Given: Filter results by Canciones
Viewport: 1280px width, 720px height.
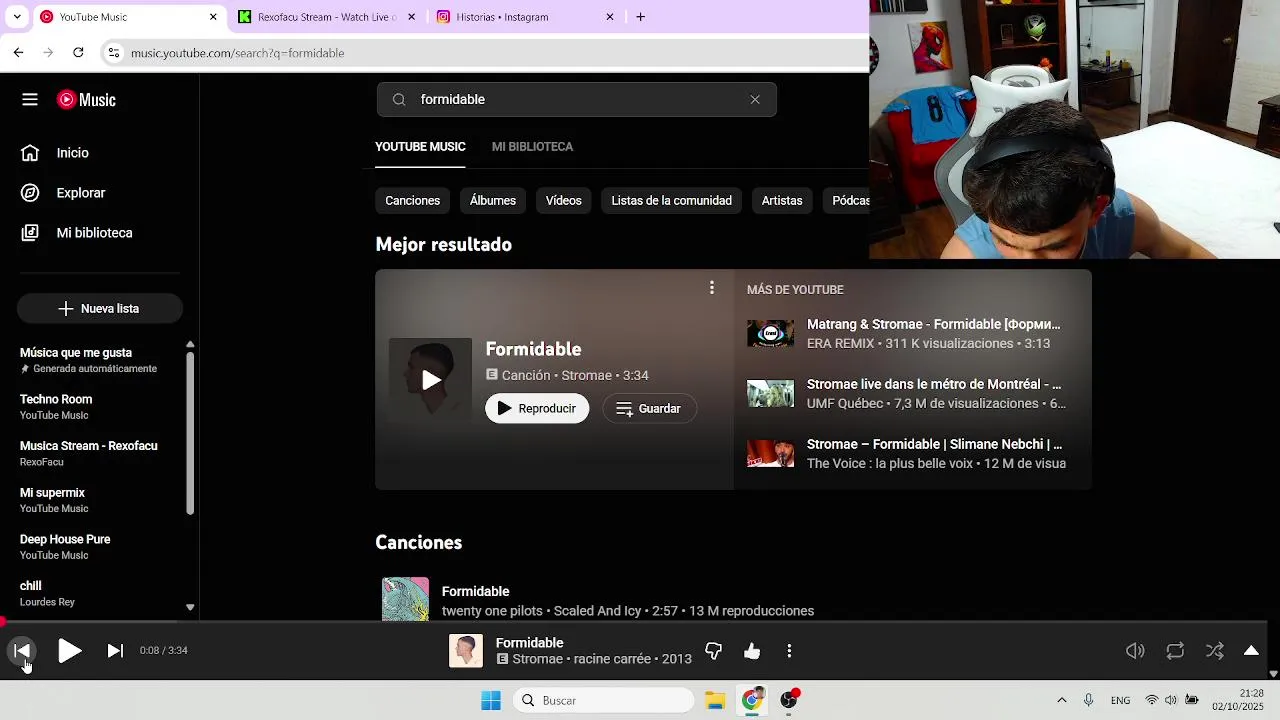Looking at the screenshot, I should coord(412,201).
